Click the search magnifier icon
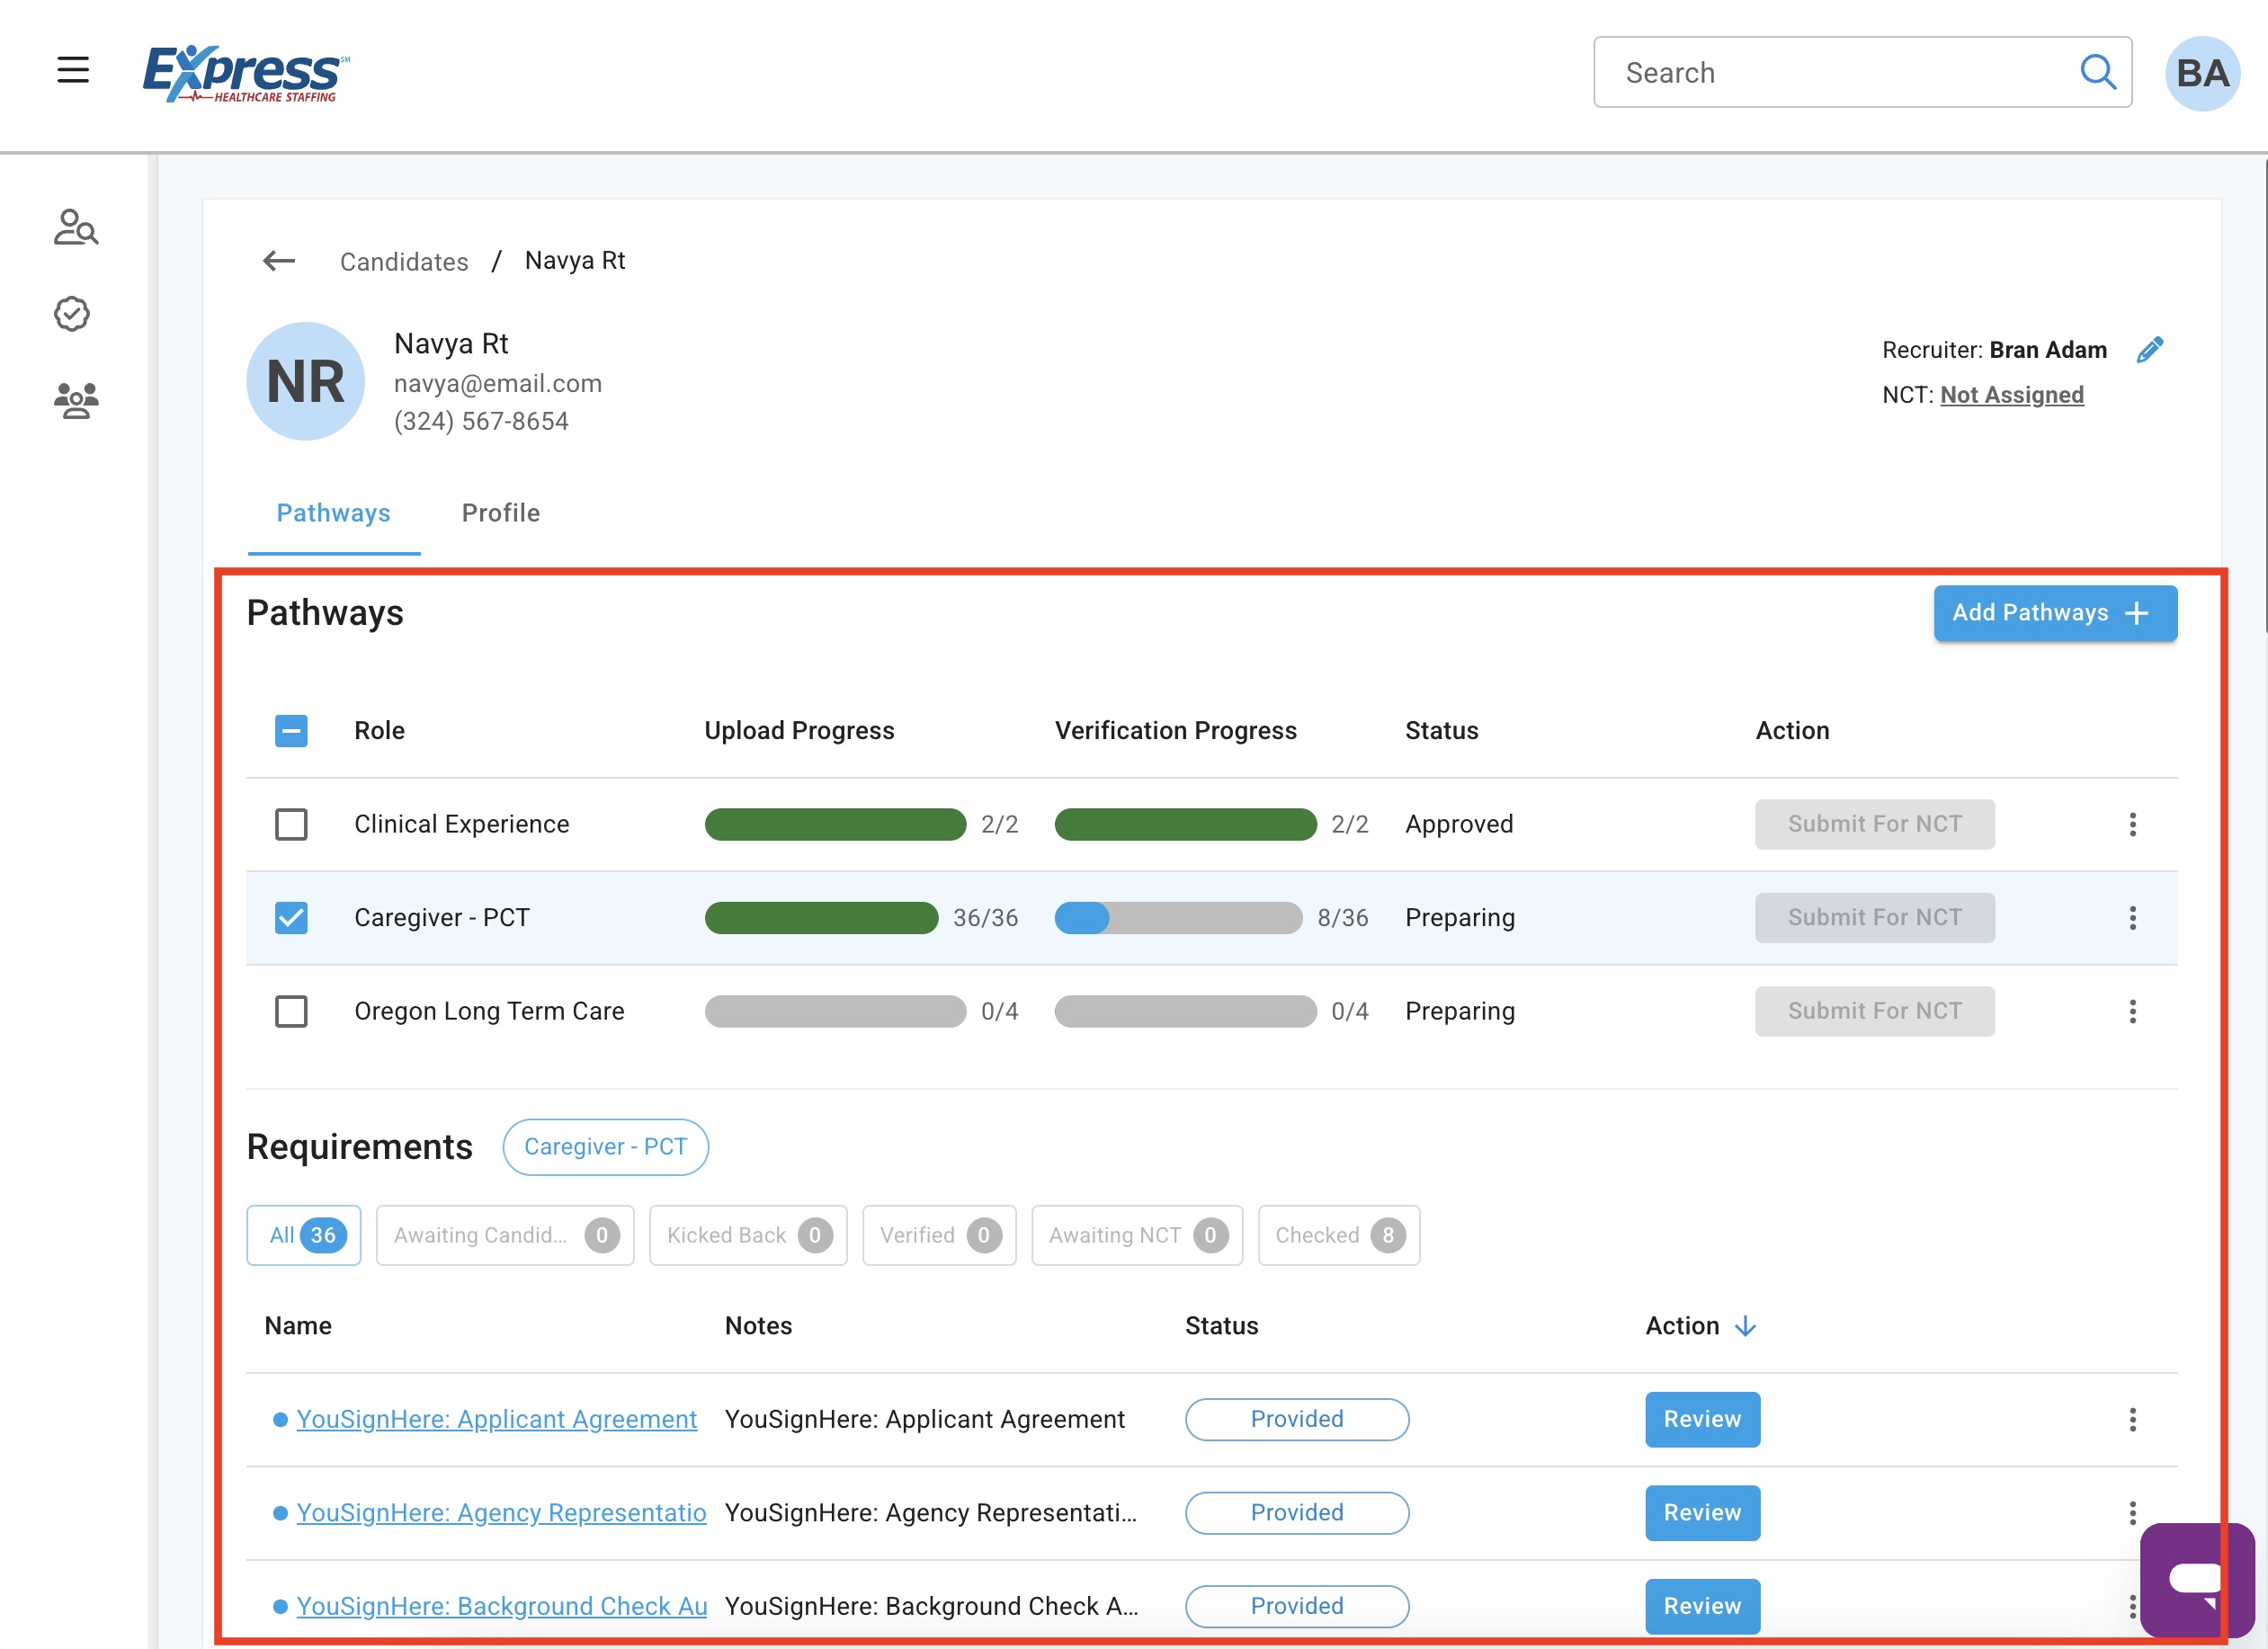The height and width of the screenshot is (1649, 2268). (2097, 72)
